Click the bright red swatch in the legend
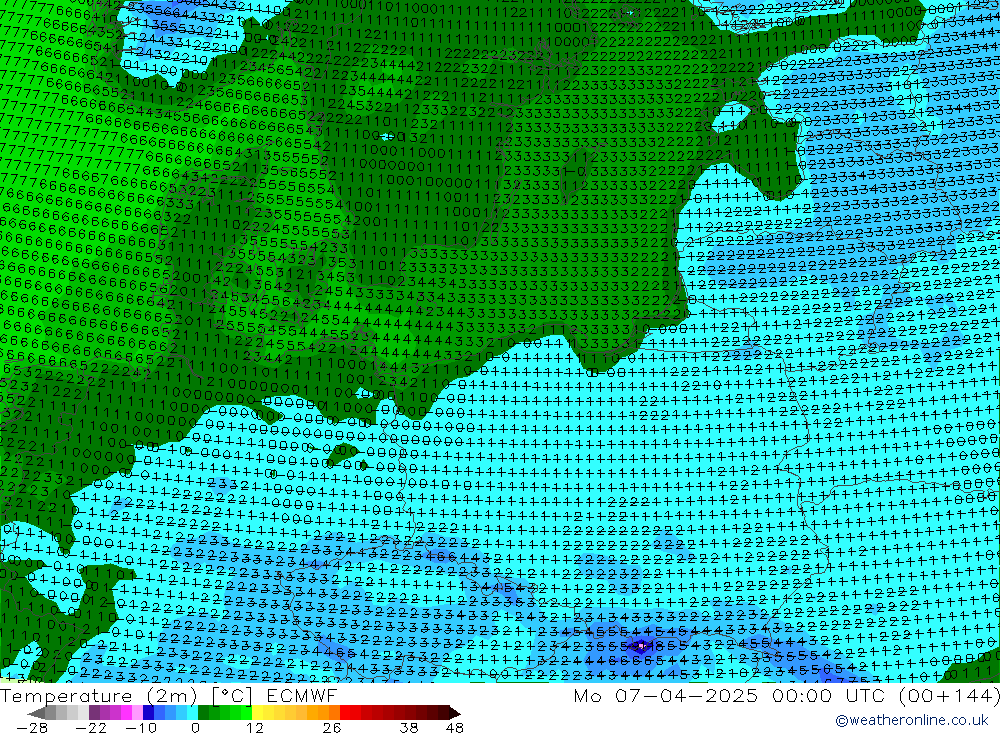Screen dimensions: 1000x733 tap(345, 713)
